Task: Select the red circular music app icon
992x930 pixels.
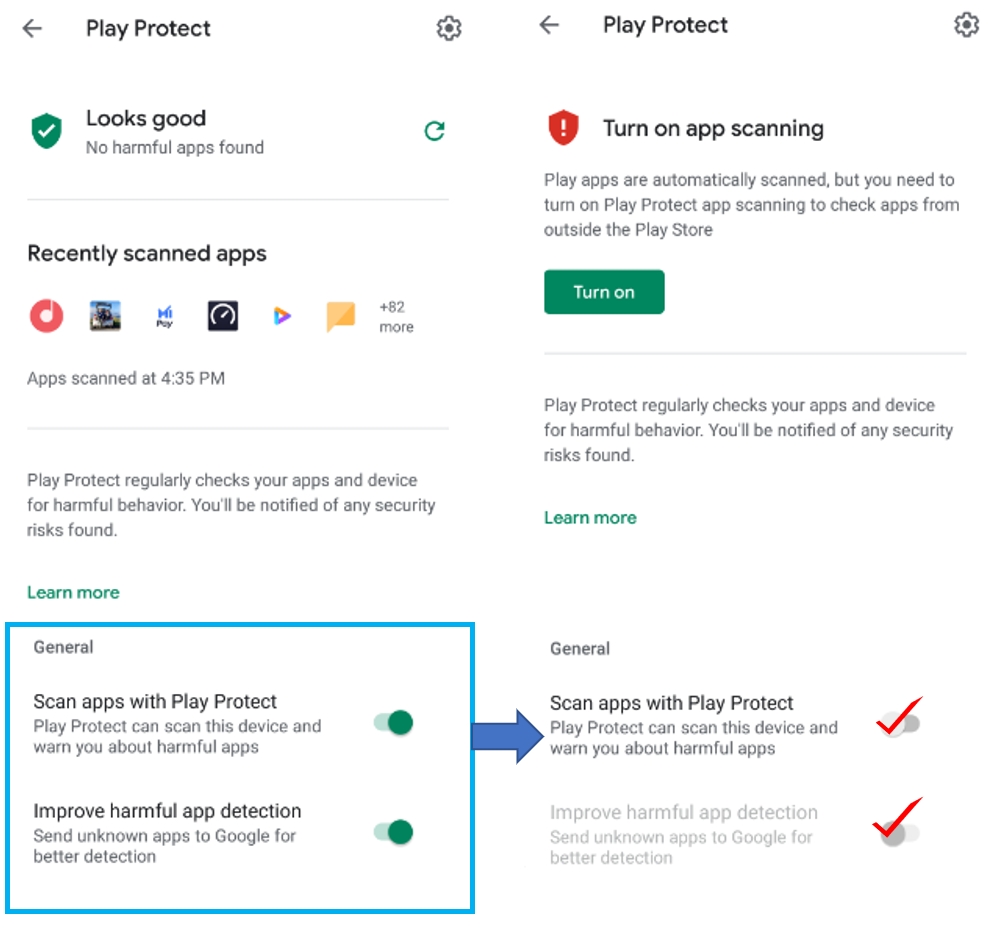Action: point(46,316)
